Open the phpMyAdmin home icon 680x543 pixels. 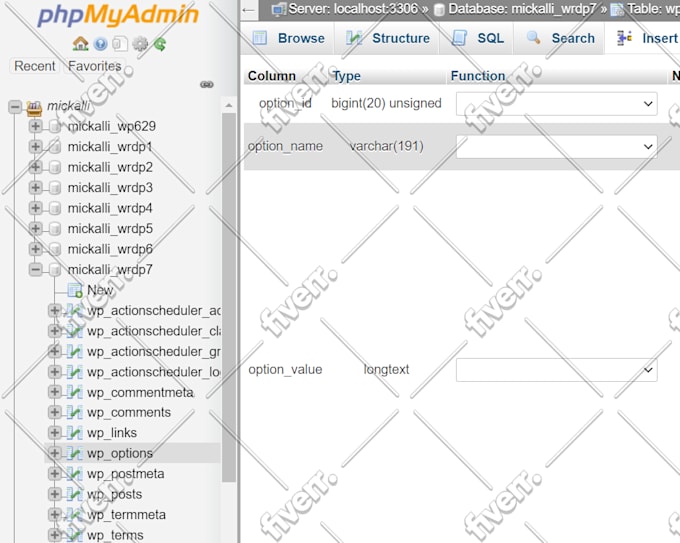(80, 44)
